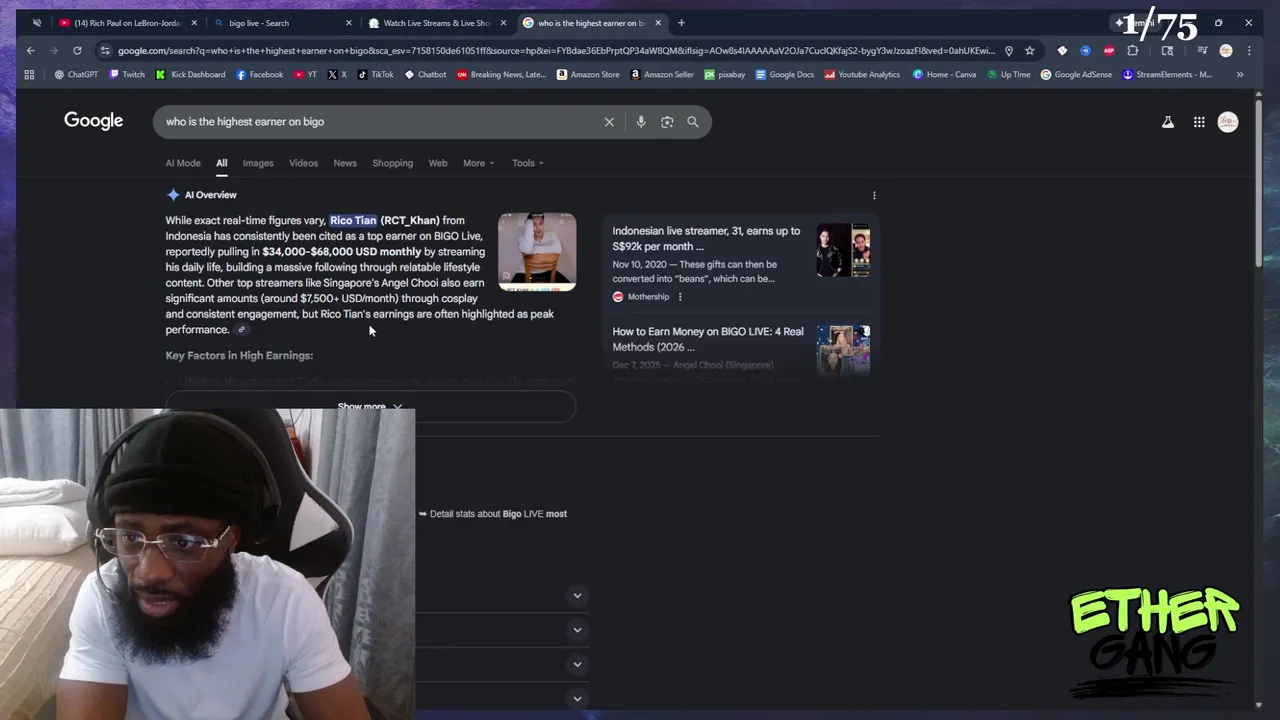
Task: Close the 'Watch Live Streams' tab
Action: (504, 23)
